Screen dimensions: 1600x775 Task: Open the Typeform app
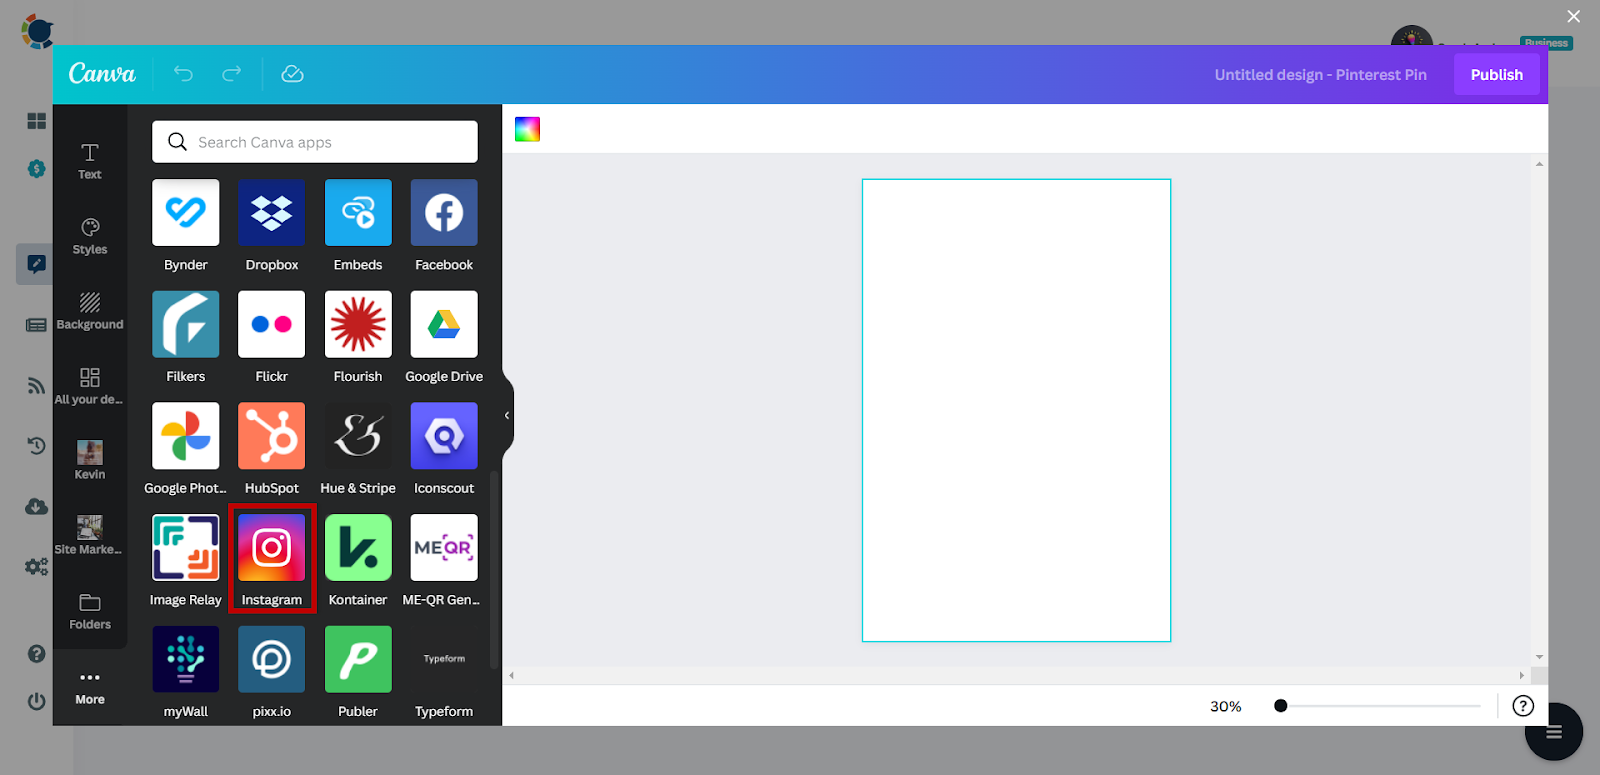tap(444, 659)
